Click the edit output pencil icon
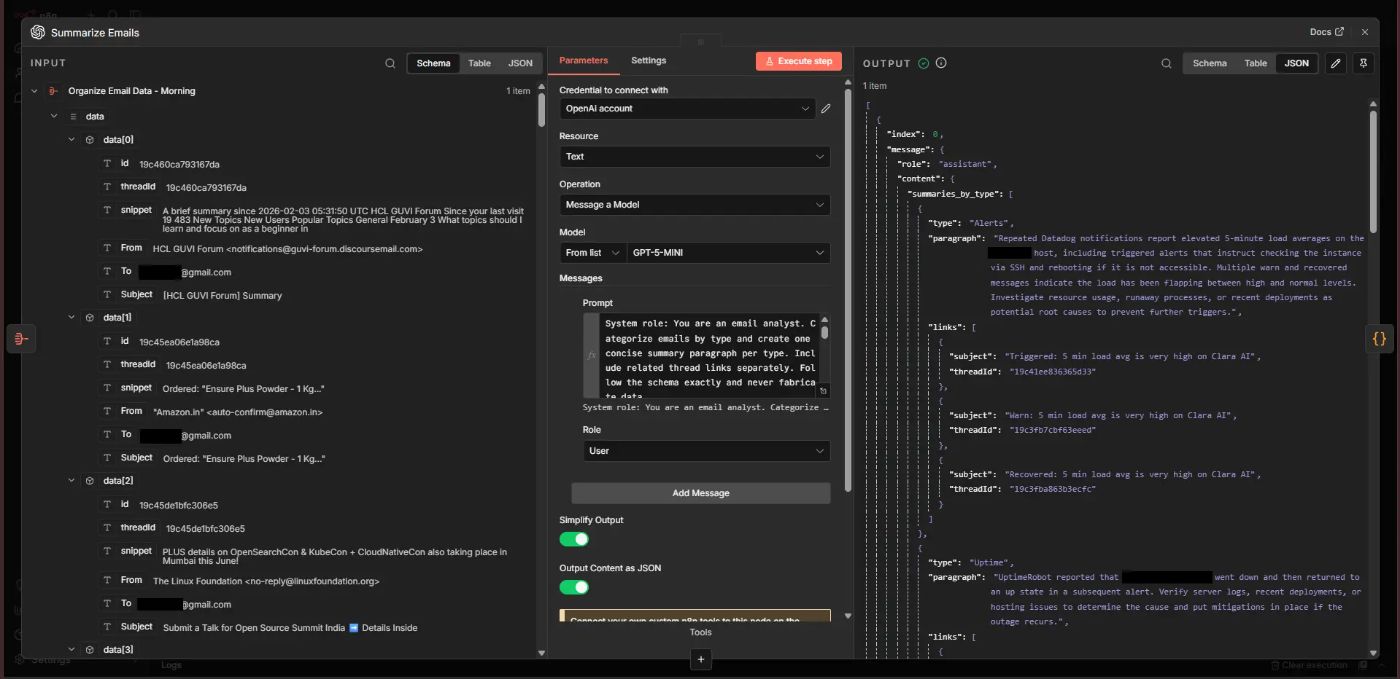 tap(1335, 63)
